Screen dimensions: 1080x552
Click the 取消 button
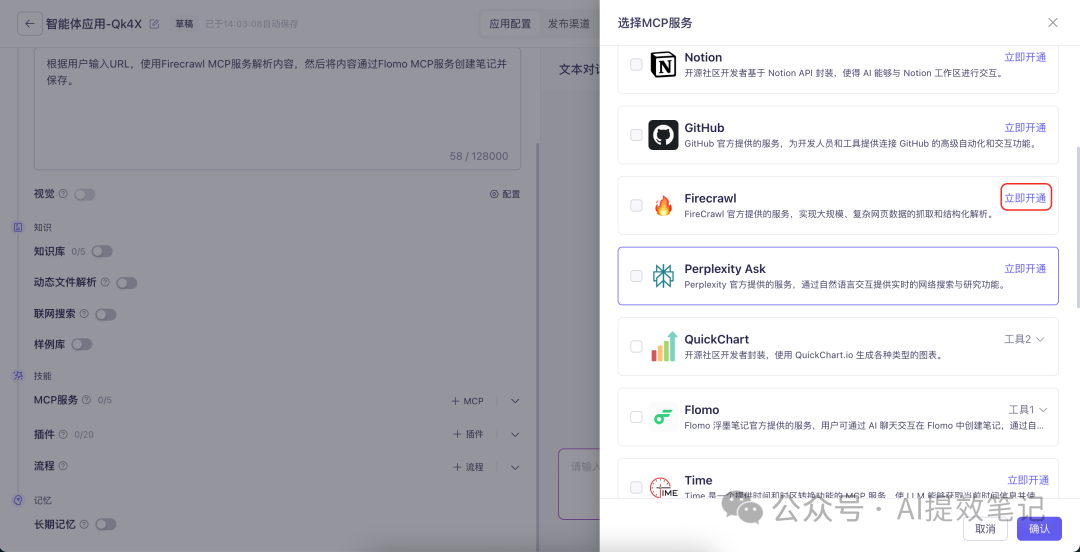986,529
